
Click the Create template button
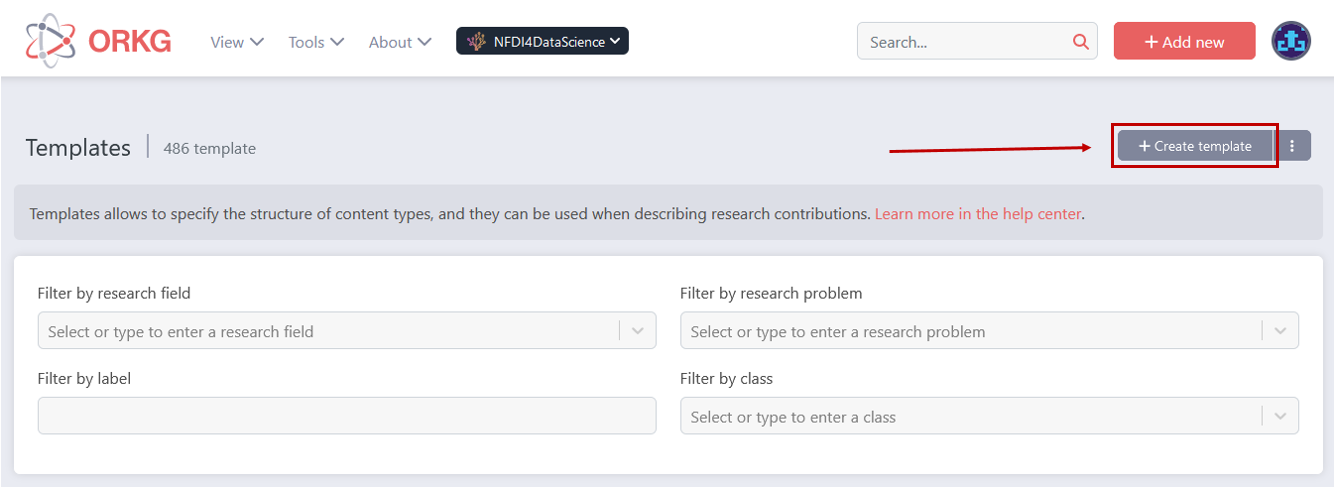(1195, 146)
